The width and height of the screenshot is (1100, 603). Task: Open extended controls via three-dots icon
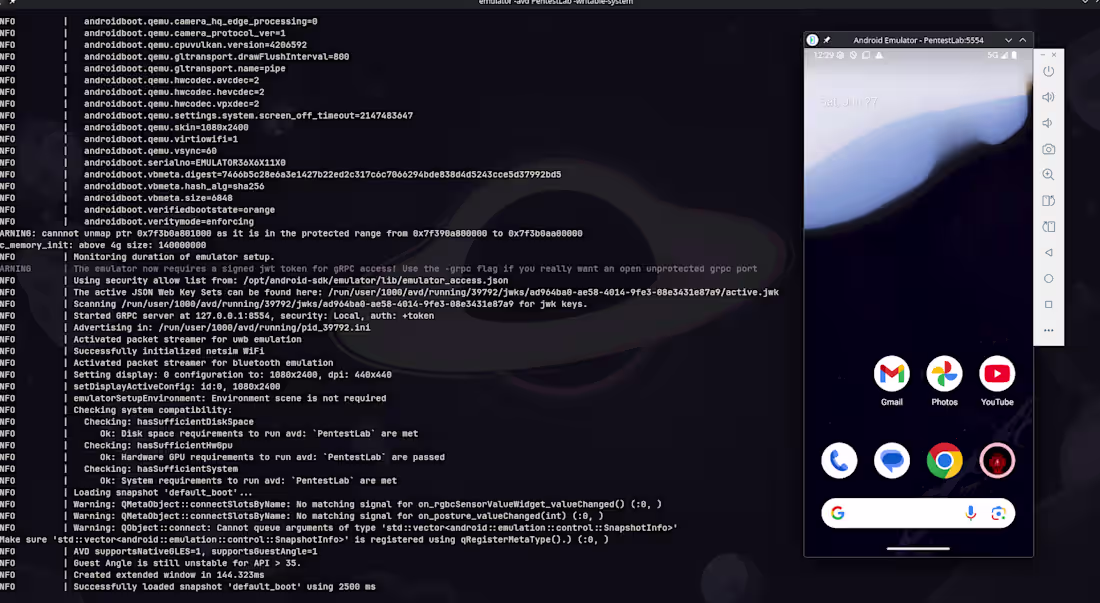(1048, 330)
